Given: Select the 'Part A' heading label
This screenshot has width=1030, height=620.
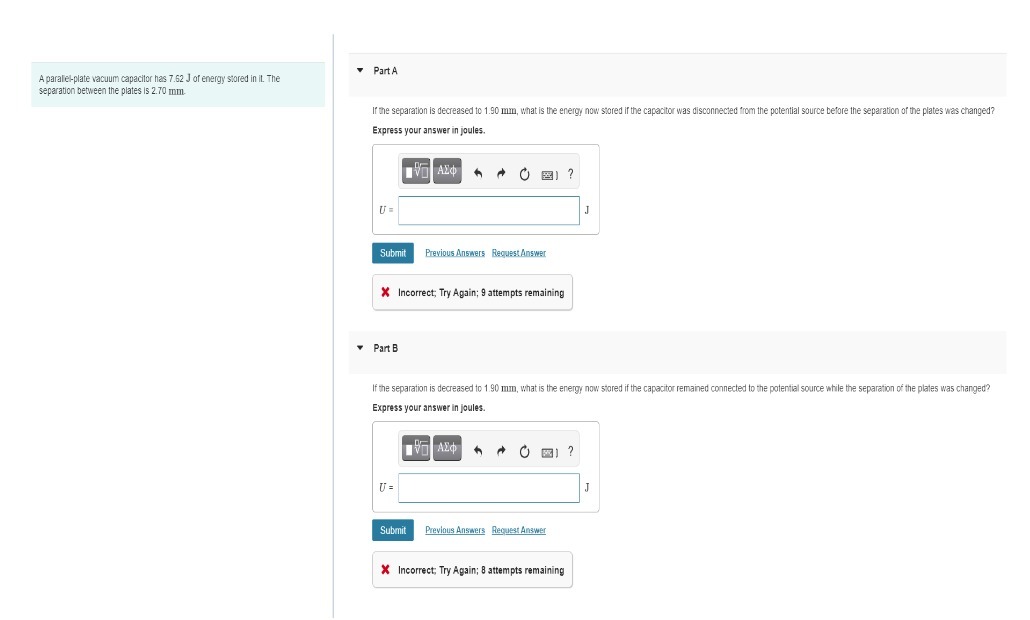Looking at the screenshot, I should (x=385, y=71).
